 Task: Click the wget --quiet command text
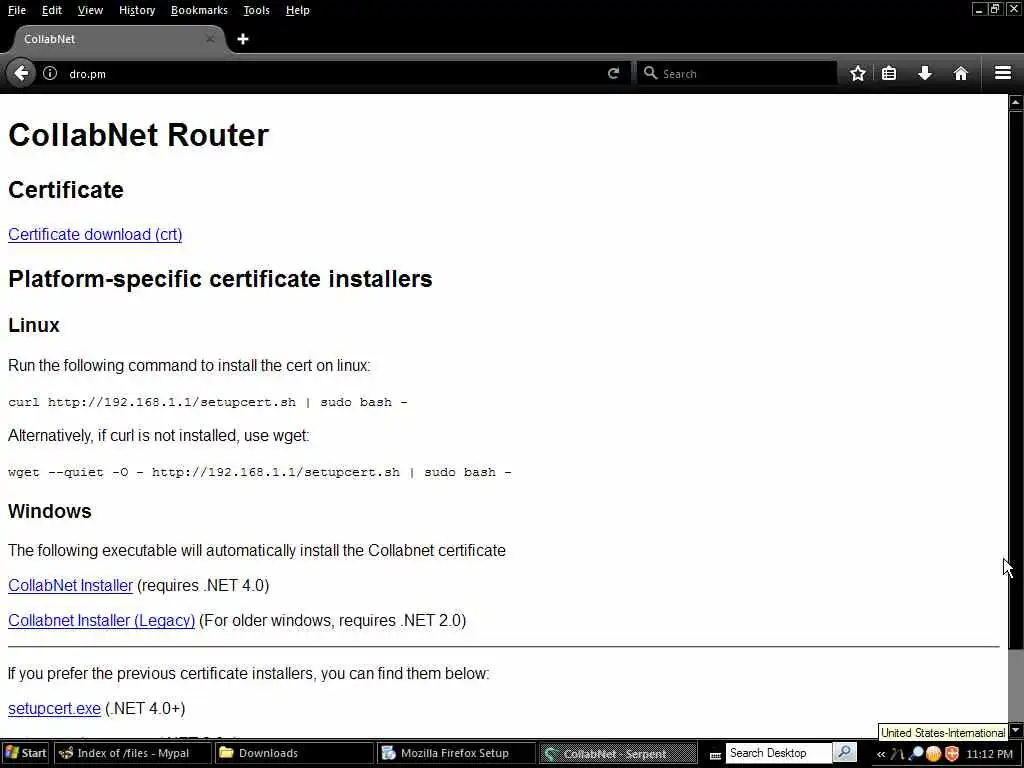[x=260, y=472]
